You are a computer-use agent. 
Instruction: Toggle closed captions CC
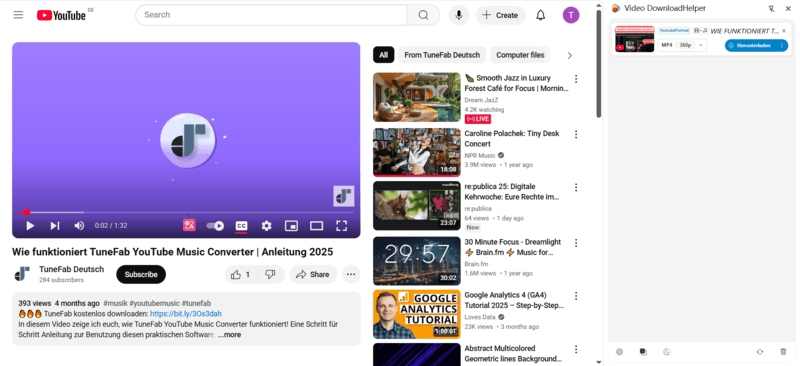coord(241,226)
